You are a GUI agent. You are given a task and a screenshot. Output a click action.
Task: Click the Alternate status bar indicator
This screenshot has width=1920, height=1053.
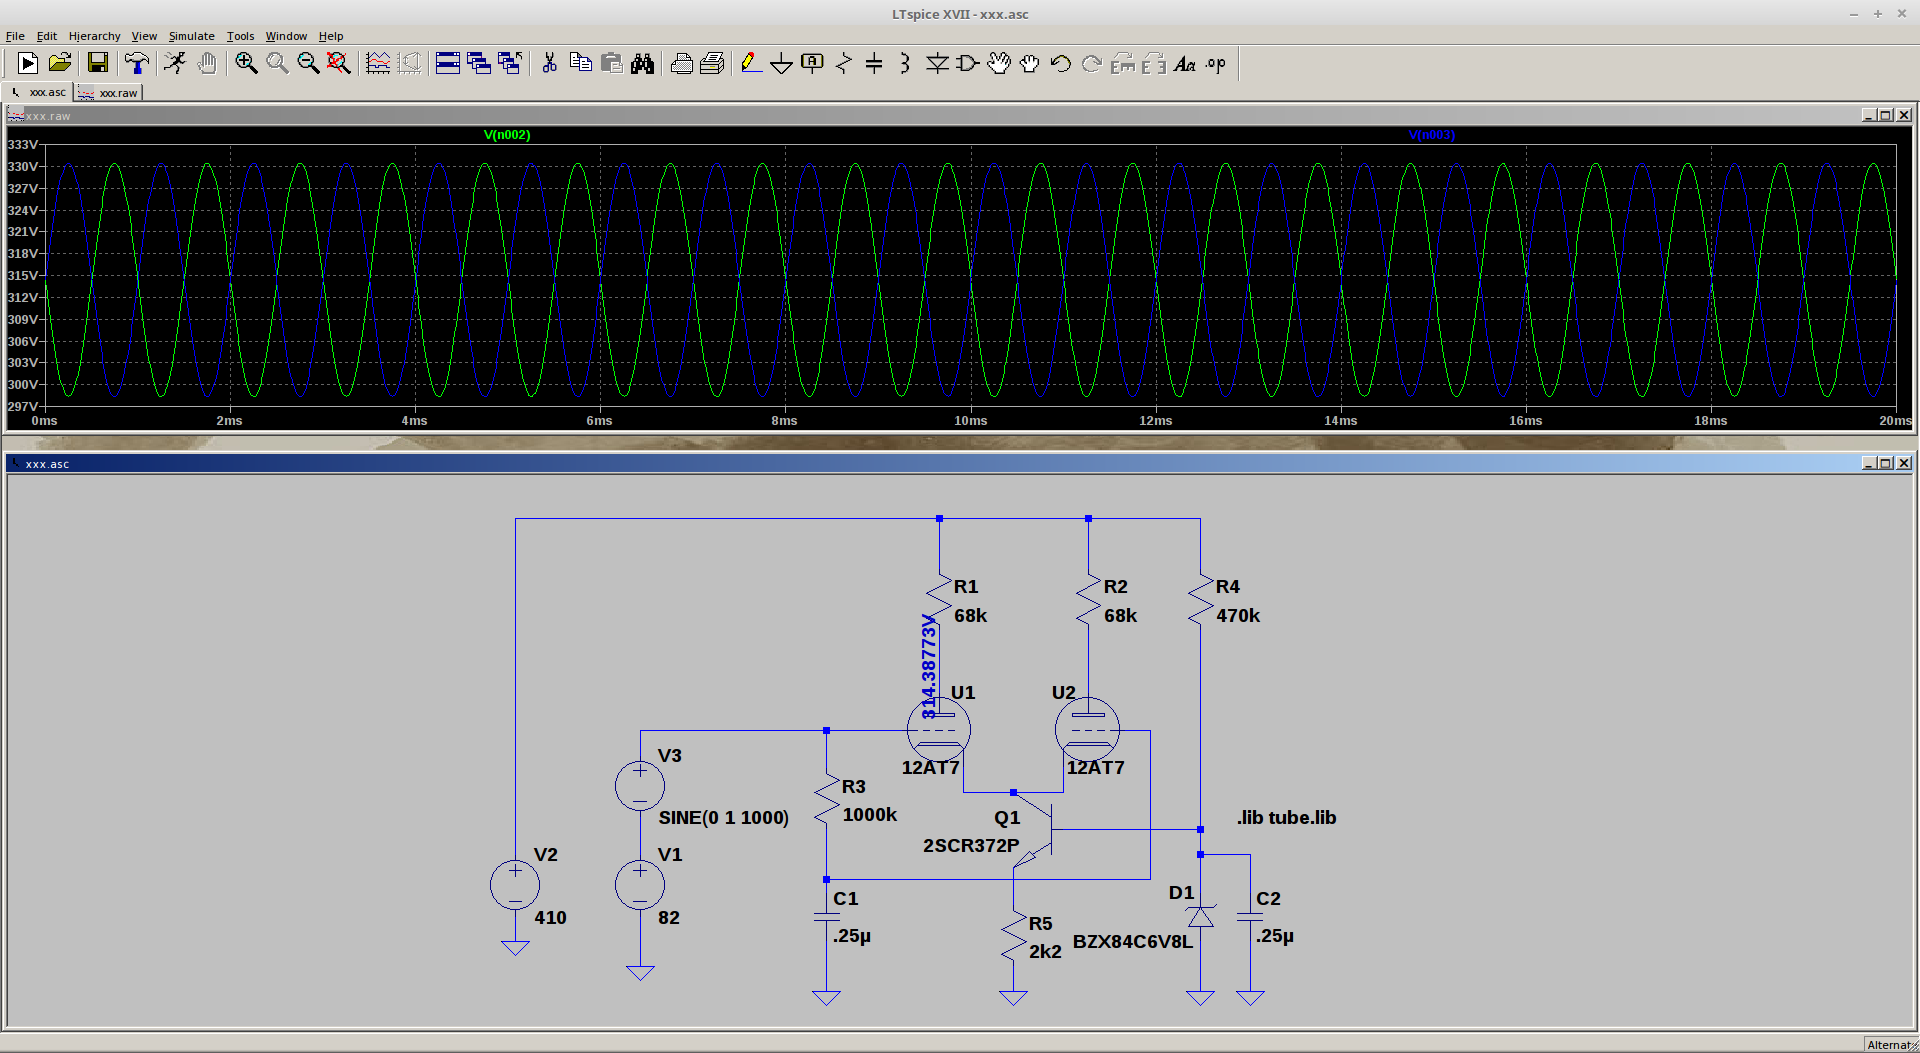pos(1890,1045)
